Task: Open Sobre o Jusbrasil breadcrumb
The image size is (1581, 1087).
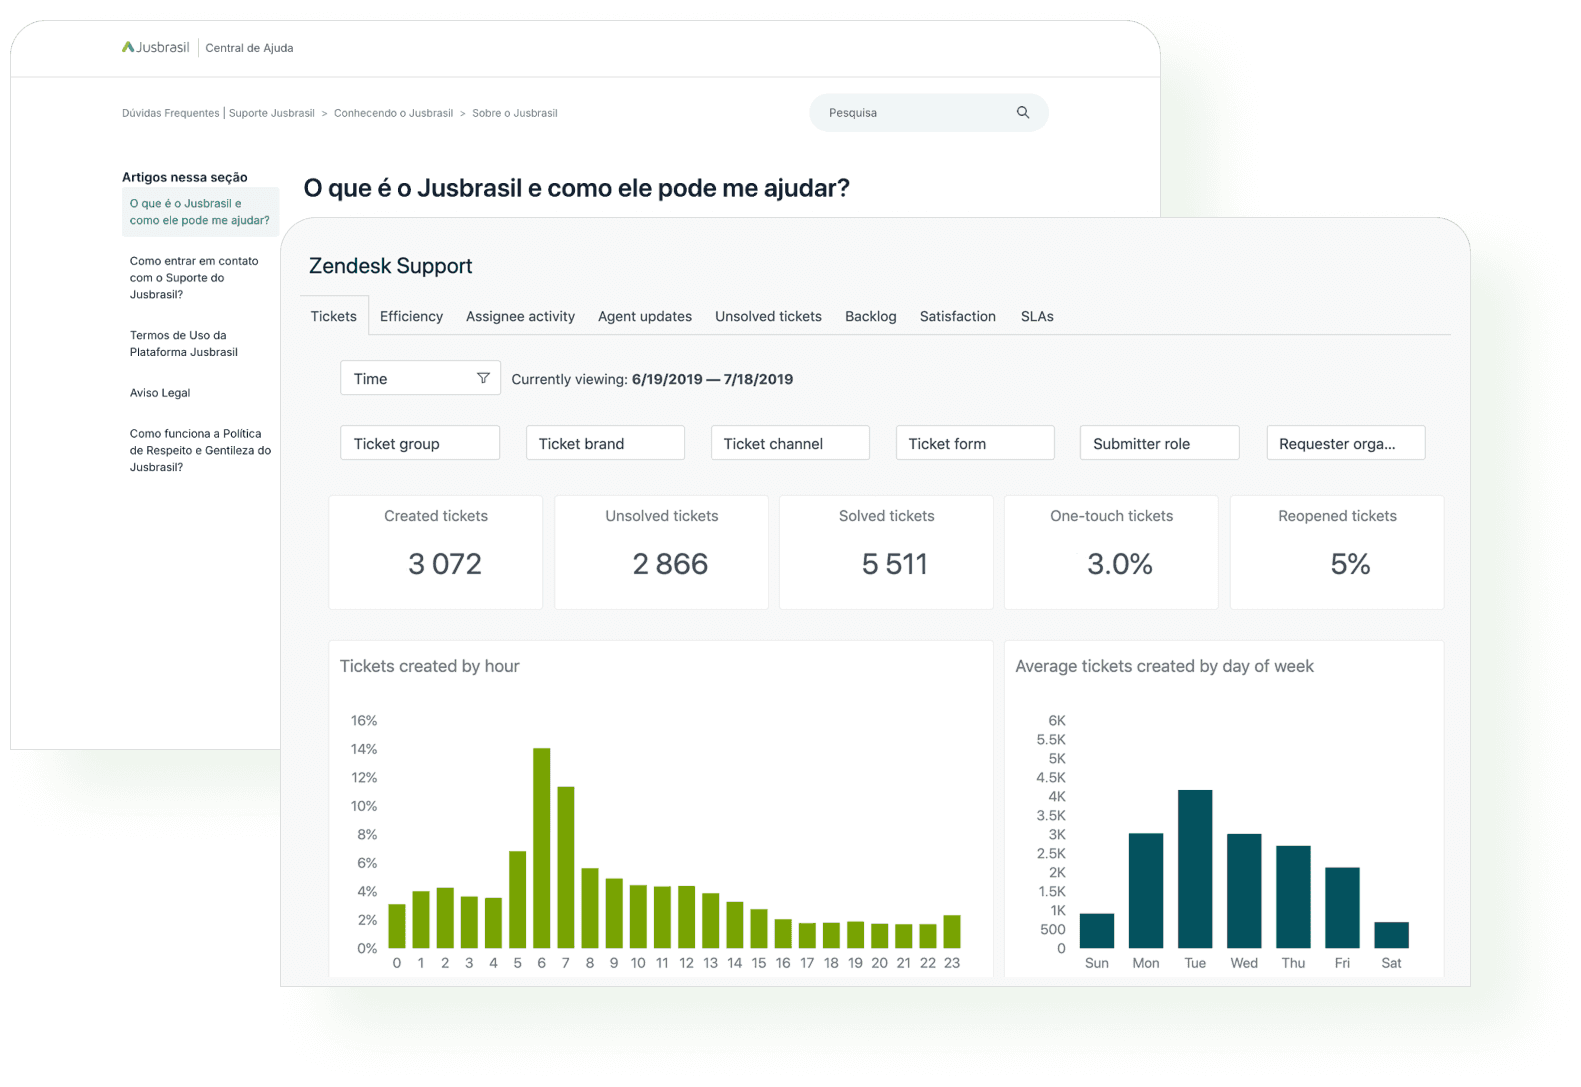Action: point(515,113)
